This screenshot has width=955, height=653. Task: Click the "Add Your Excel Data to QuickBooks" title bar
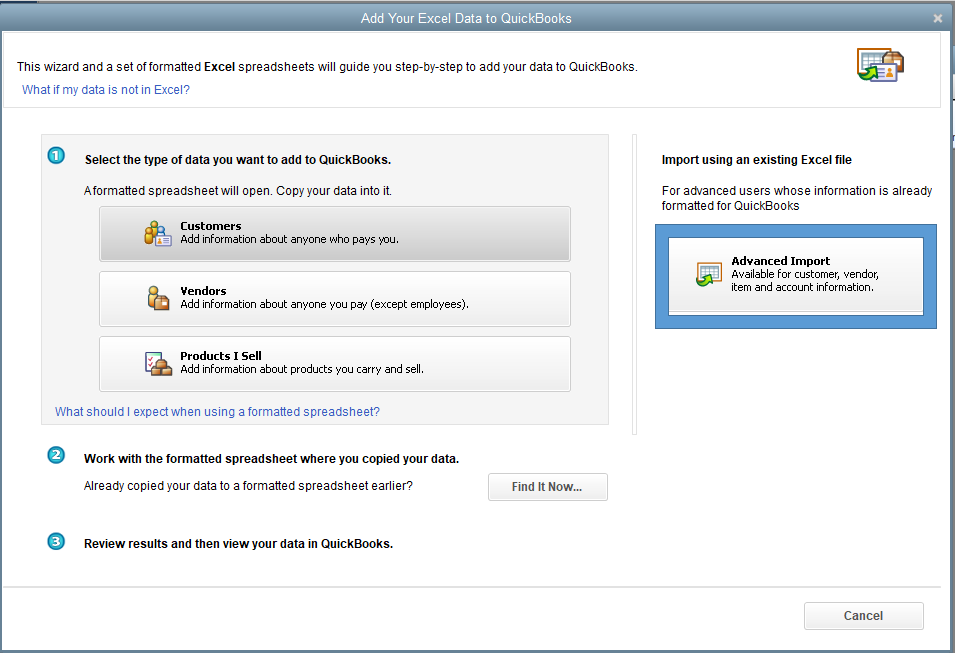466,18
